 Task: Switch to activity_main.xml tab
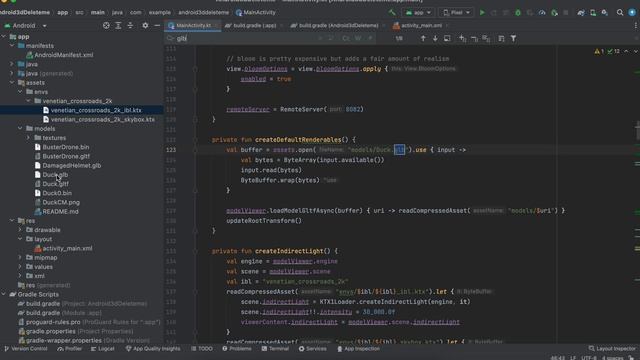(420, 25)
